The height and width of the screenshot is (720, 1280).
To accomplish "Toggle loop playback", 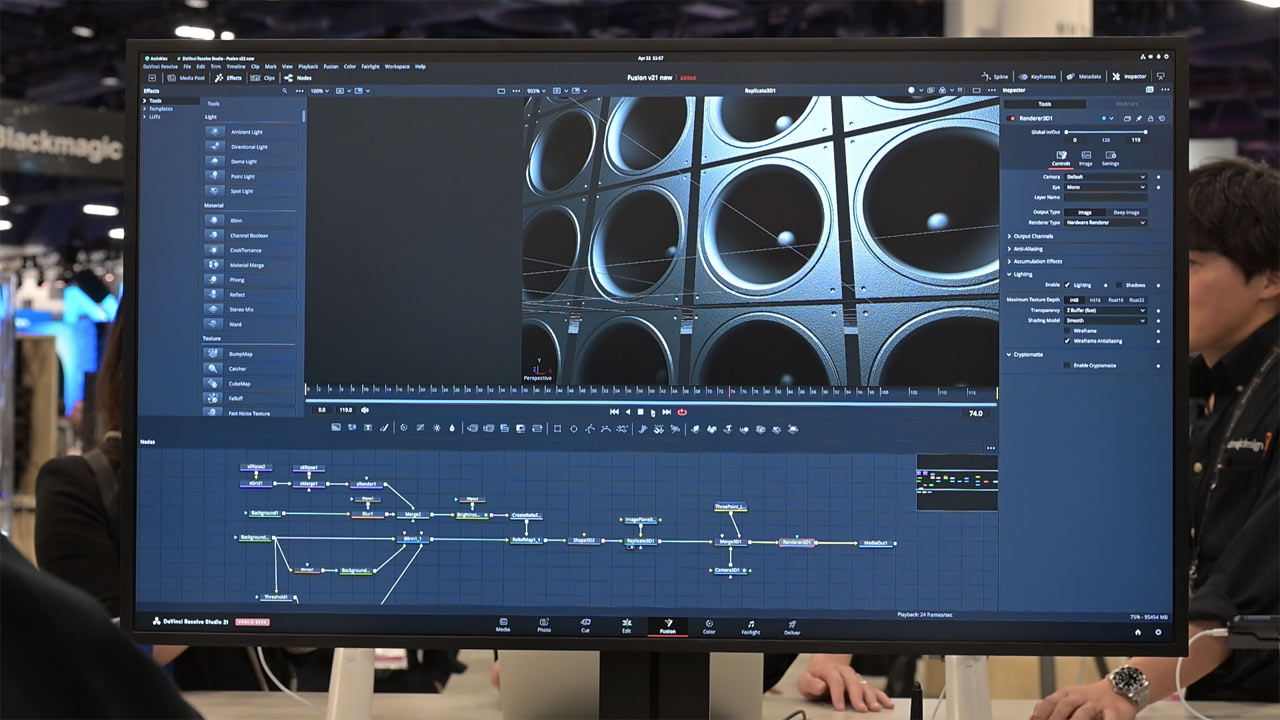I will pyautogui.click(x=682, y=412).
